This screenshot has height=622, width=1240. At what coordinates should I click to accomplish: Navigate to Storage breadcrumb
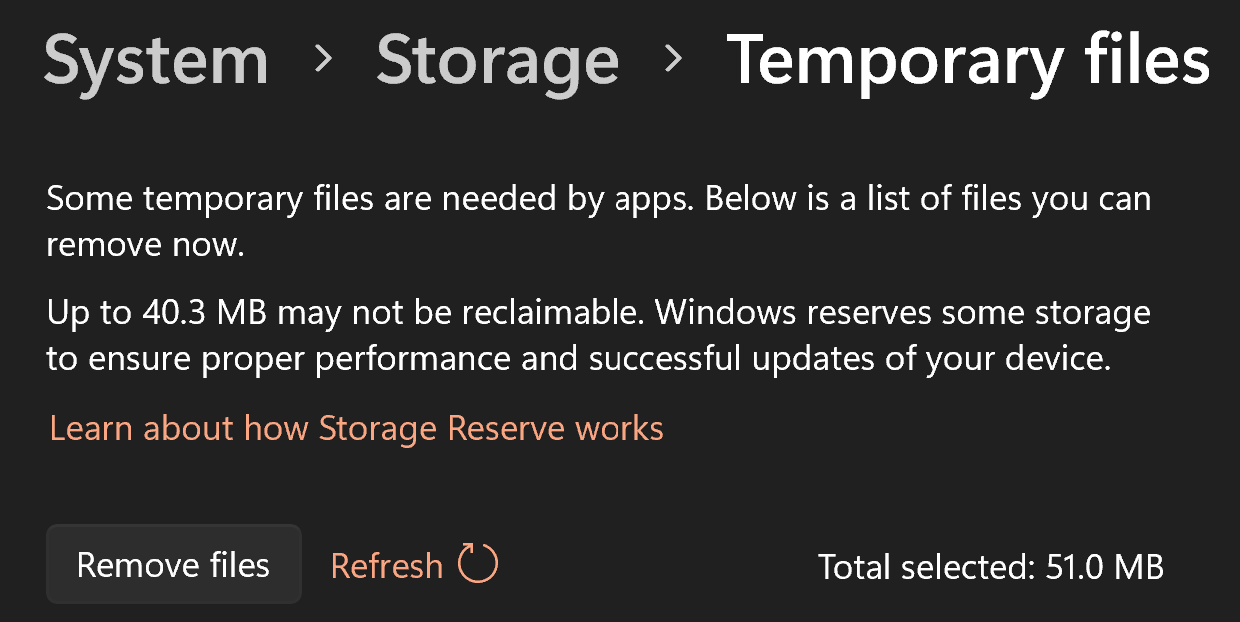[x=497, y=60]
